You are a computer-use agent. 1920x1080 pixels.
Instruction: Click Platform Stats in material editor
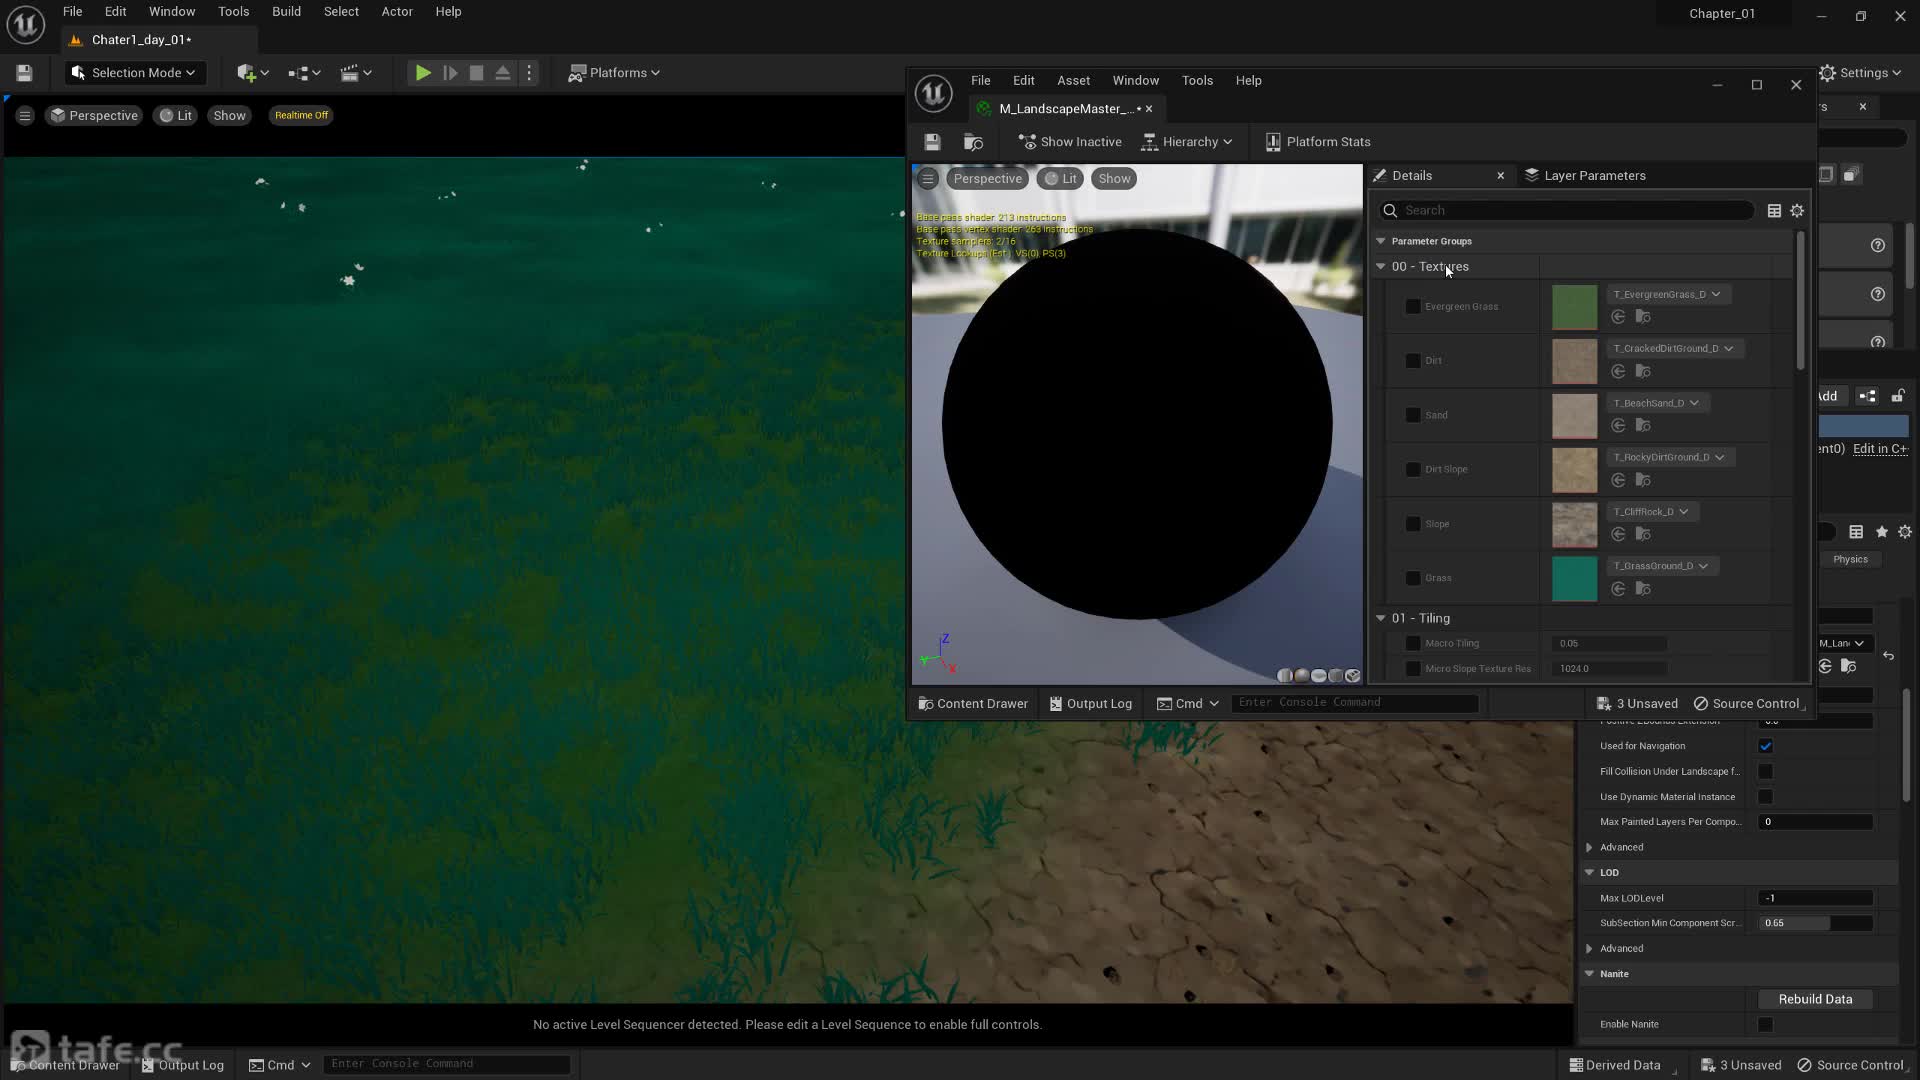1318,142
